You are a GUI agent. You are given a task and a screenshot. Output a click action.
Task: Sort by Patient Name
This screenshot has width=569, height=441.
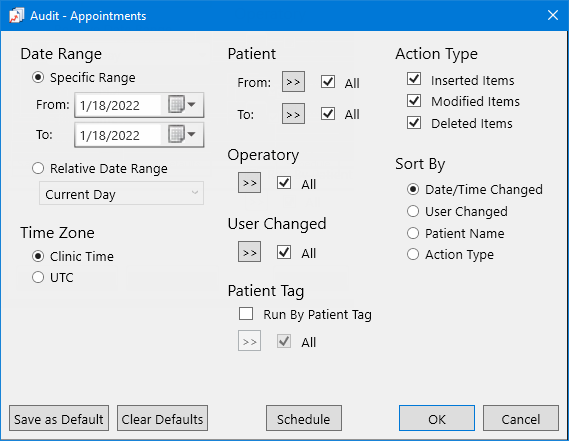(413, 233)
